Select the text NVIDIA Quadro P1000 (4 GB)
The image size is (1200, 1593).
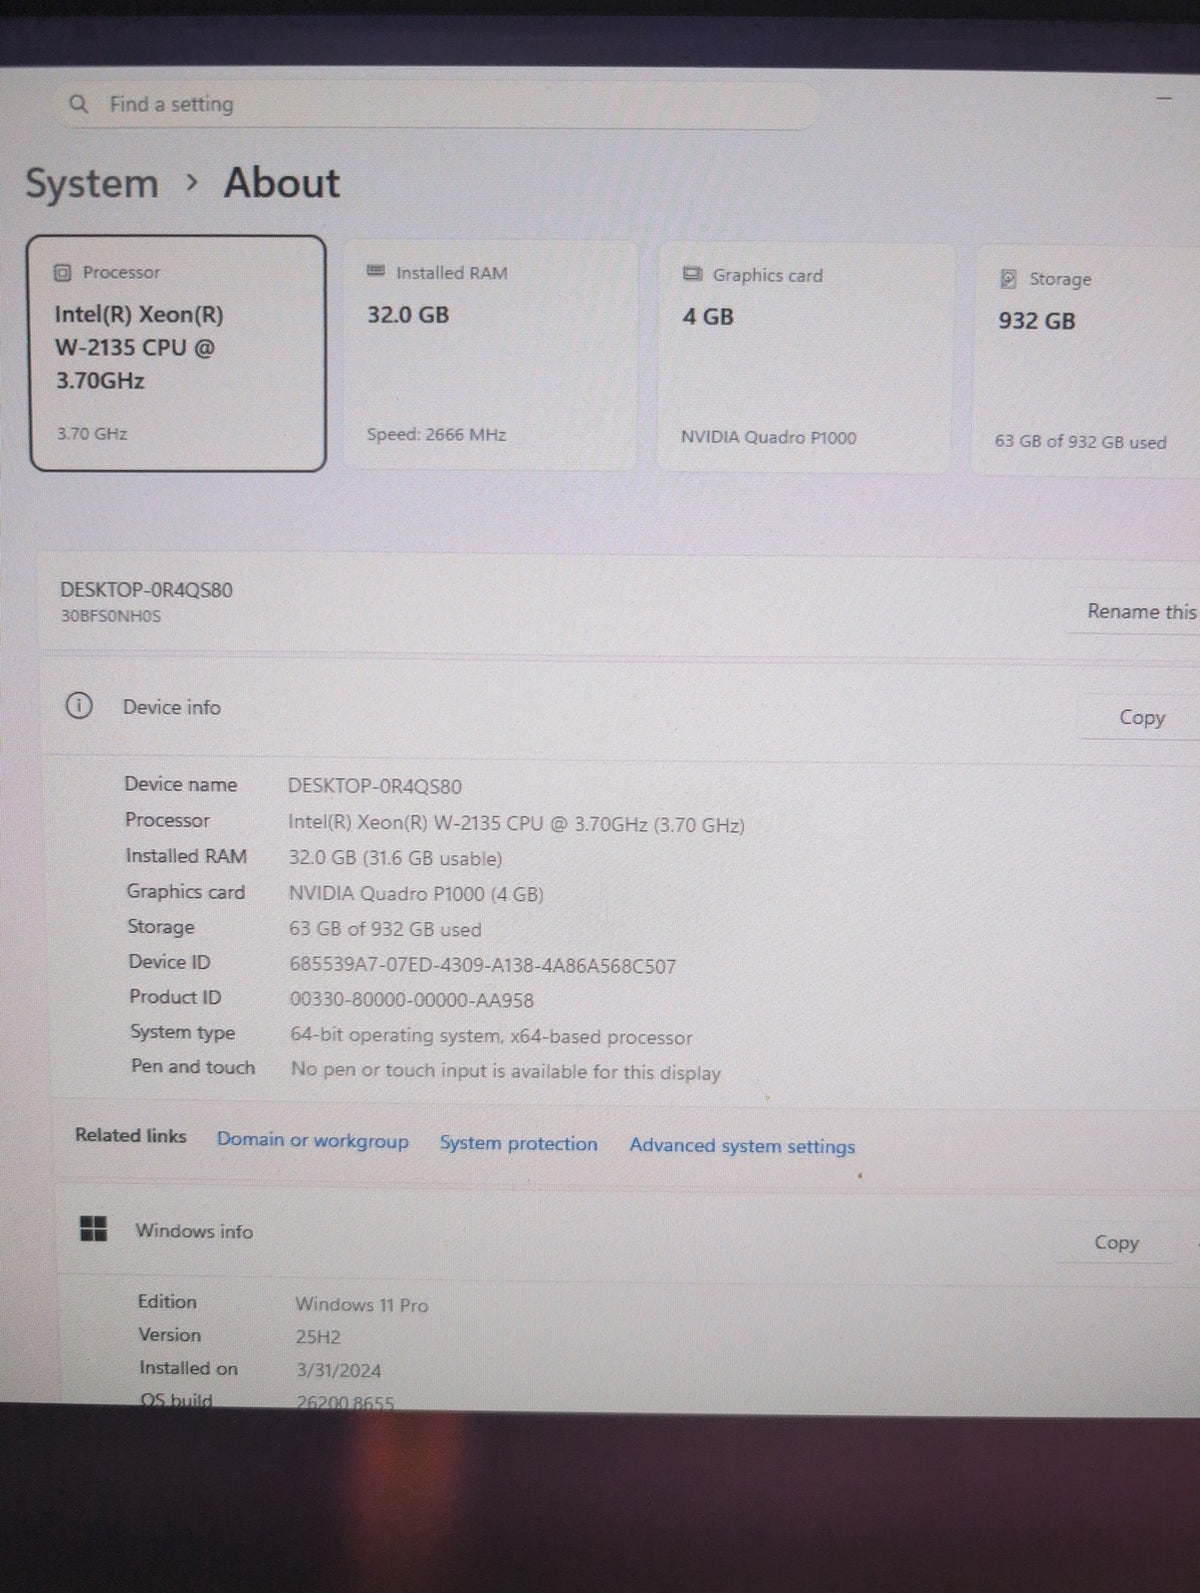tap(416, 894)
